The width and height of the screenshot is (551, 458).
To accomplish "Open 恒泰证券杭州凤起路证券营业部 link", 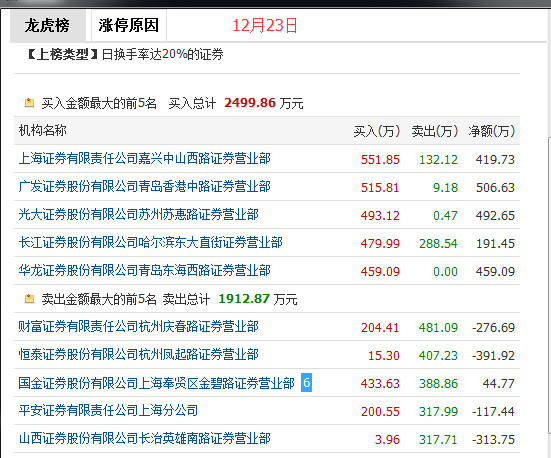I will pyautogui.click(x=138, y=354).
